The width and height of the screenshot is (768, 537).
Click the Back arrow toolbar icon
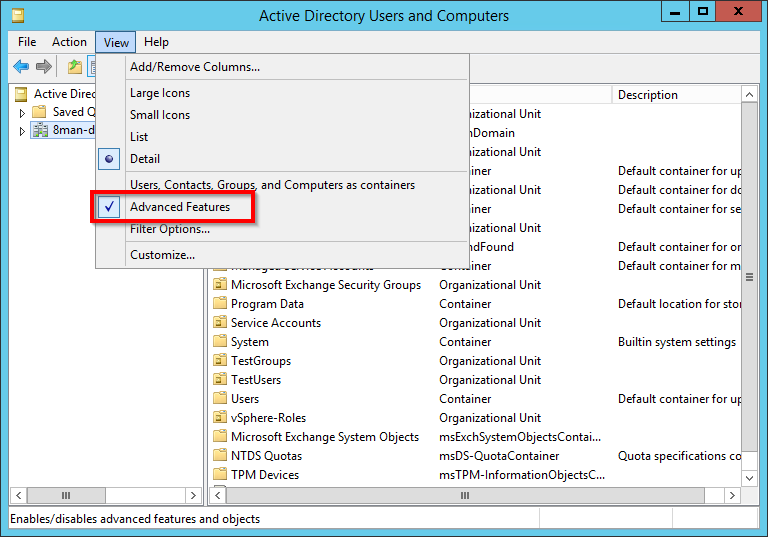click(x=21, y=67)
